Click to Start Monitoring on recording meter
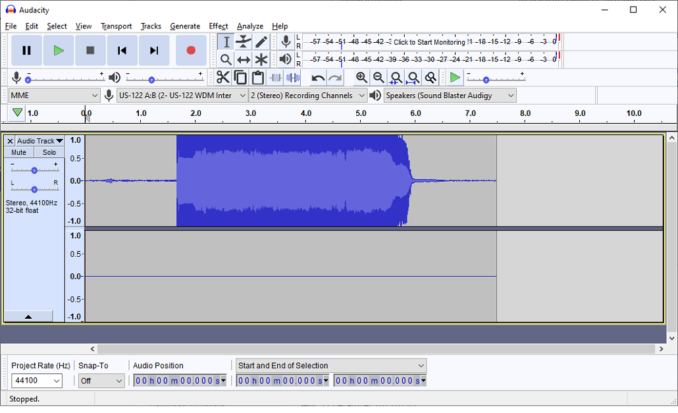This screenshot has width=678, height=413. tap(429, 42)
